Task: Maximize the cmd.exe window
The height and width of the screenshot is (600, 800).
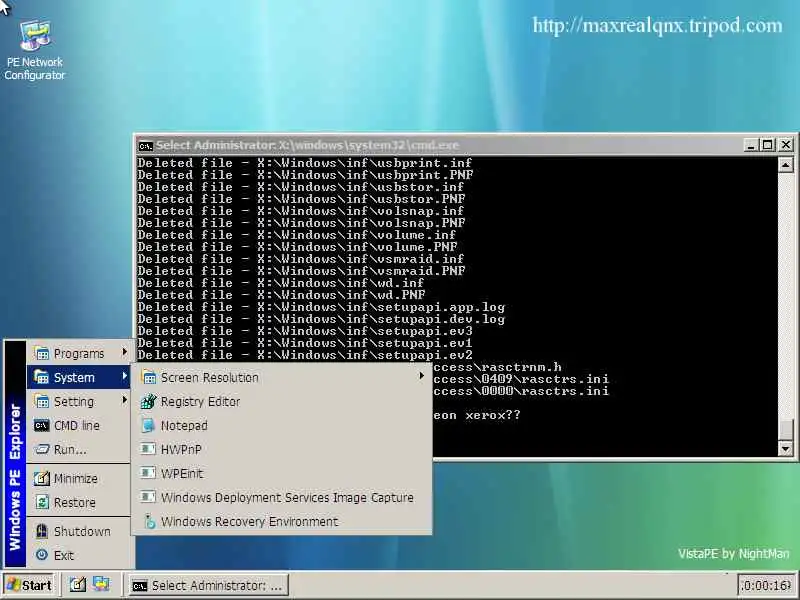Action: click(767, 145)
